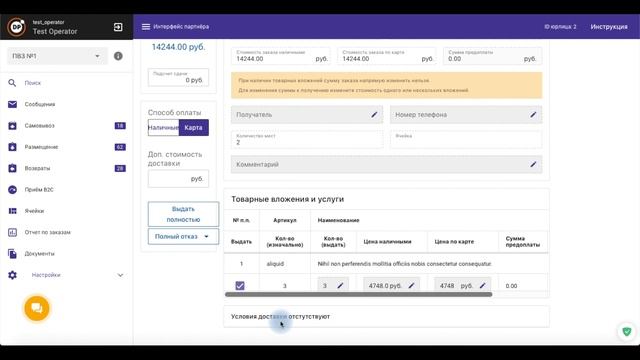Expand the Полный отказ dropdown
This screenshot has width=640, height=360.
183,236
